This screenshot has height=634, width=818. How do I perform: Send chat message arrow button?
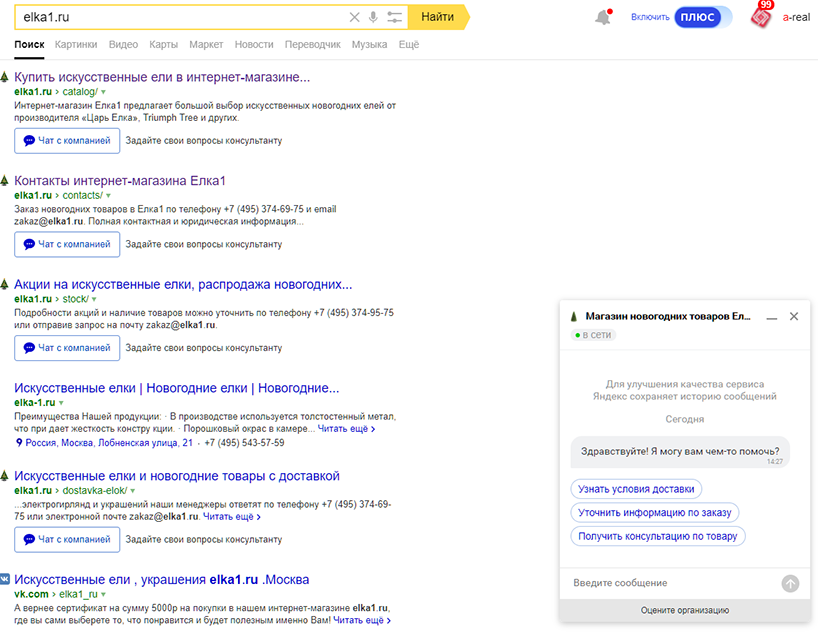tap(790, 583)
